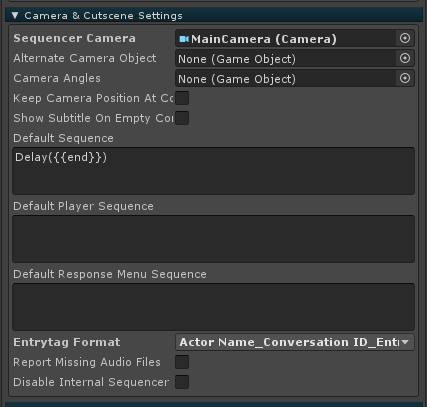427x407 pixels.
Task: Click Camera Angles' None (Game Object) field
Action: [295, 79]
